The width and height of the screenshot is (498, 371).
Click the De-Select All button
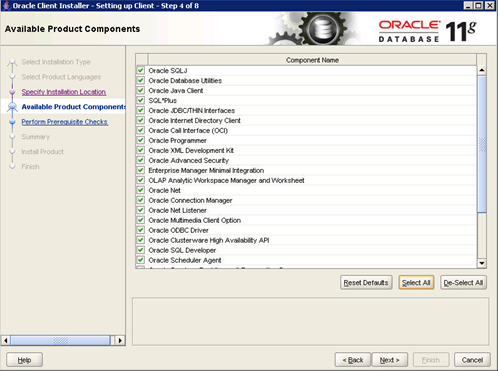click(463, 283)
